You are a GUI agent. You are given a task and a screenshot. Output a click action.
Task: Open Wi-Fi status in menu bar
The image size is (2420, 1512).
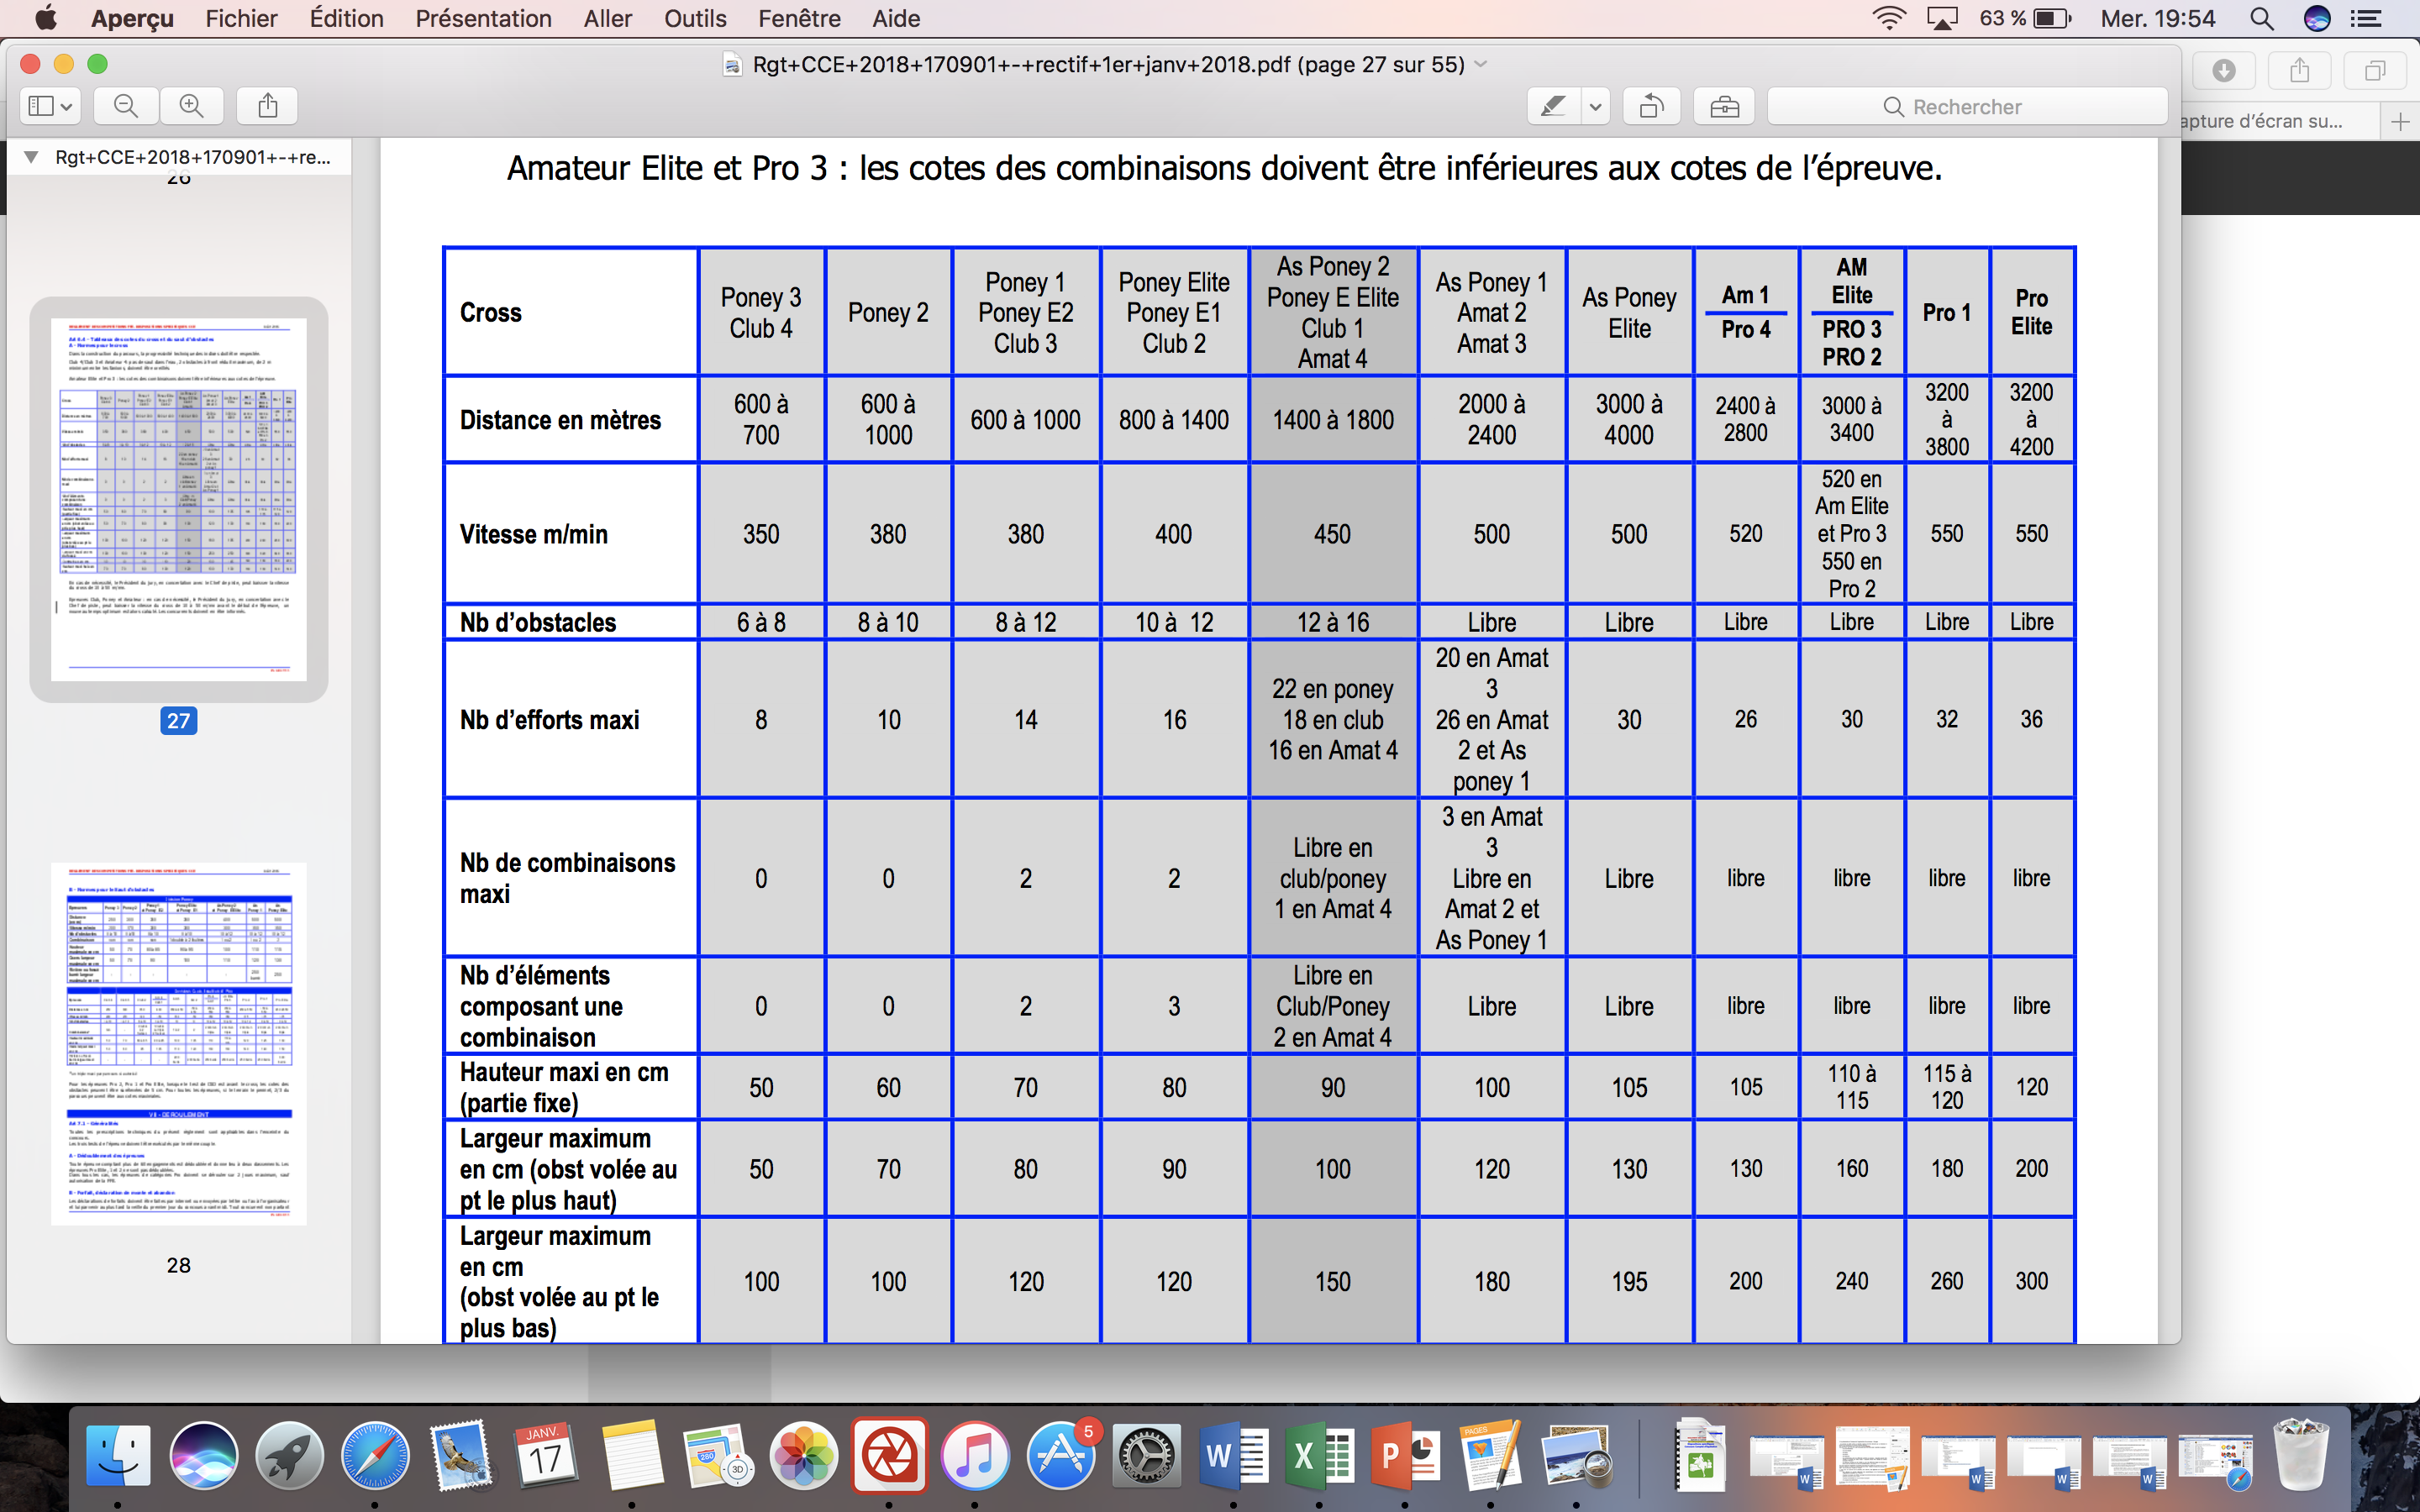coord(1888,18)
